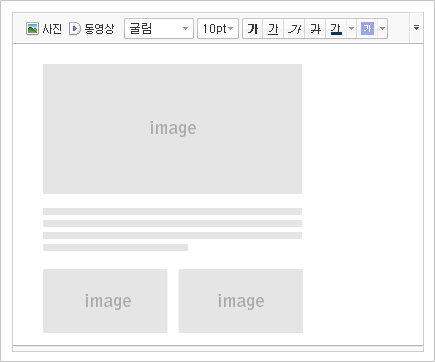
Task: Select the bottom-left image placeholder
Action: point(105,301)
